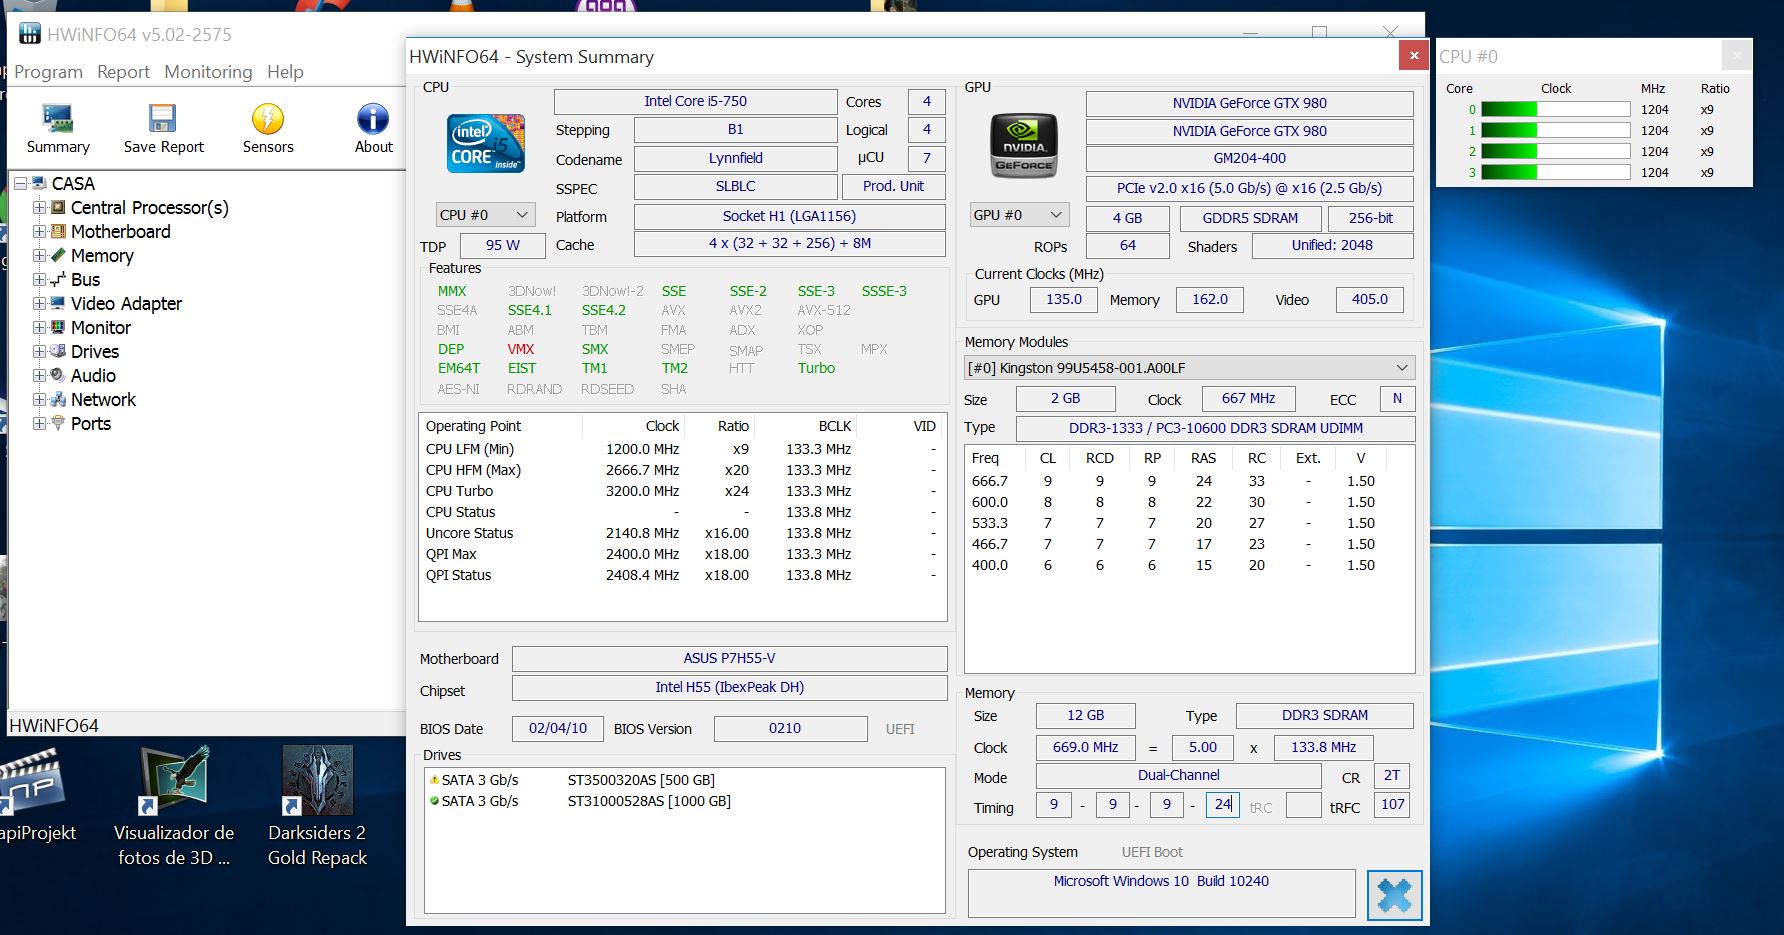Screen dimensions: 1784x935
Task: Click the Intel Core i5 logo
Action: tap(486, 144)
